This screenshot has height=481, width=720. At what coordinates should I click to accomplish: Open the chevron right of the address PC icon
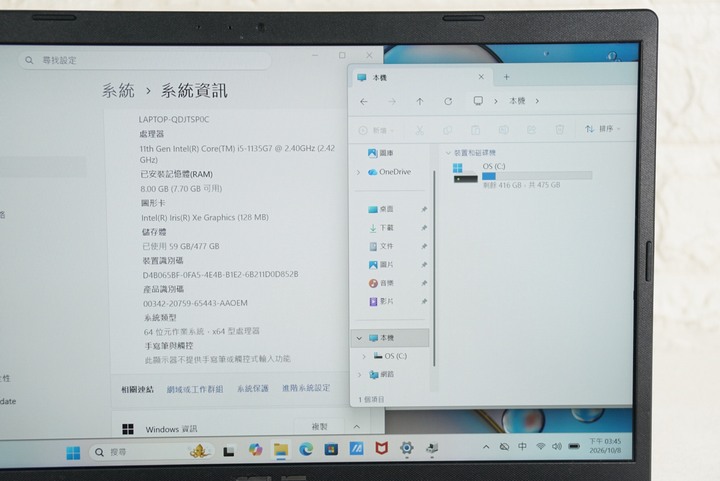[496, 101]
